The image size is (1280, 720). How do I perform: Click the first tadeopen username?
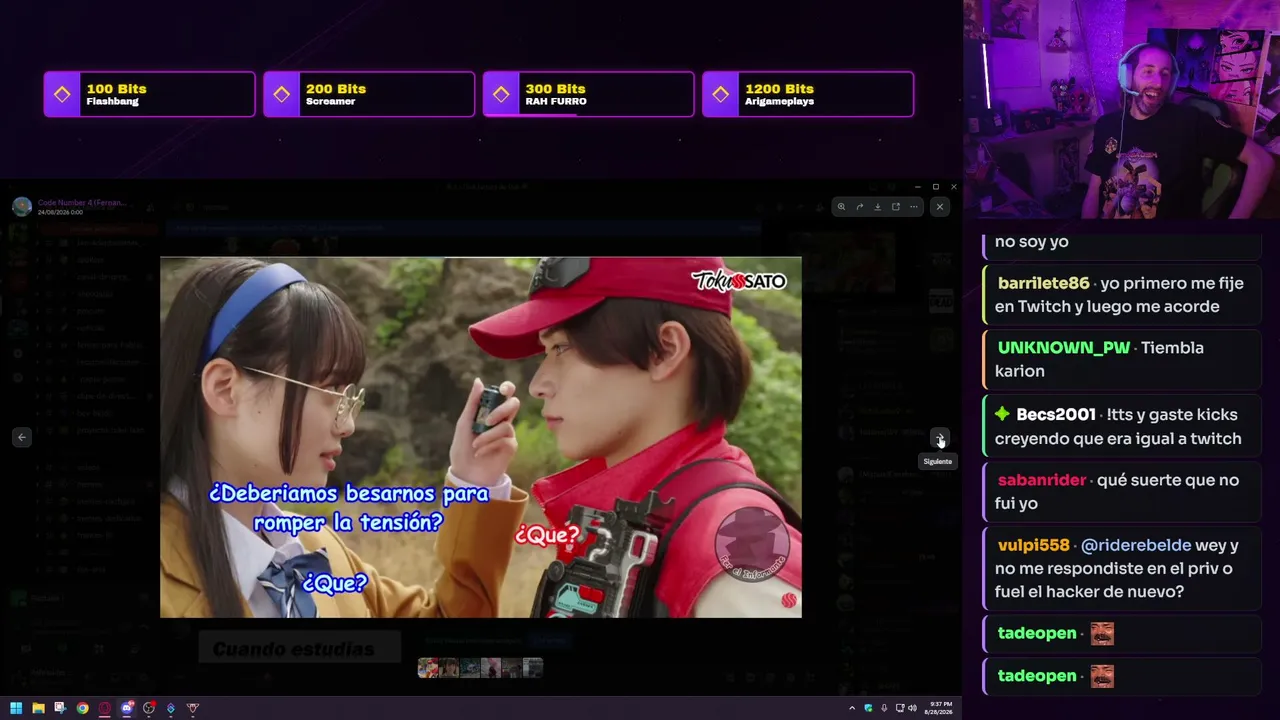click(x=1037, y=633)
